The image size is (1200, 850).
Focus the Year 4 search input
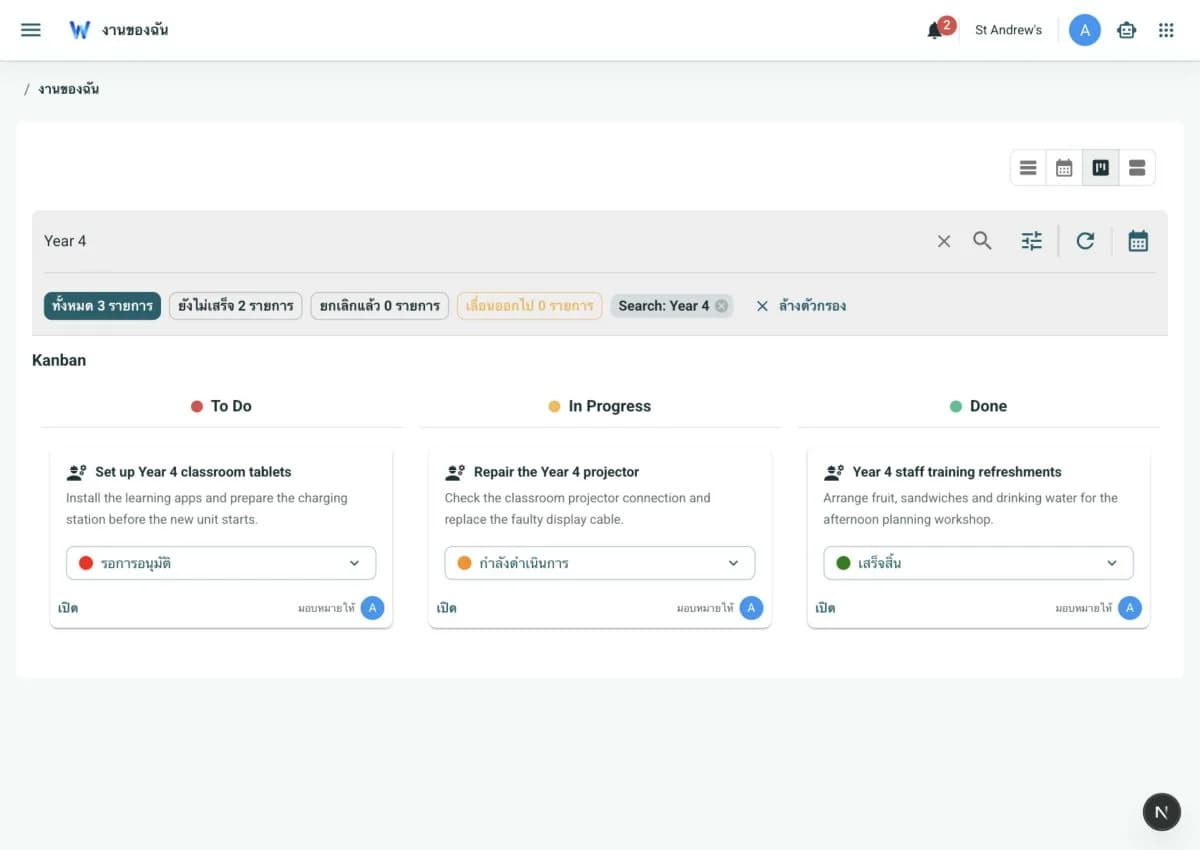(485, 241)
